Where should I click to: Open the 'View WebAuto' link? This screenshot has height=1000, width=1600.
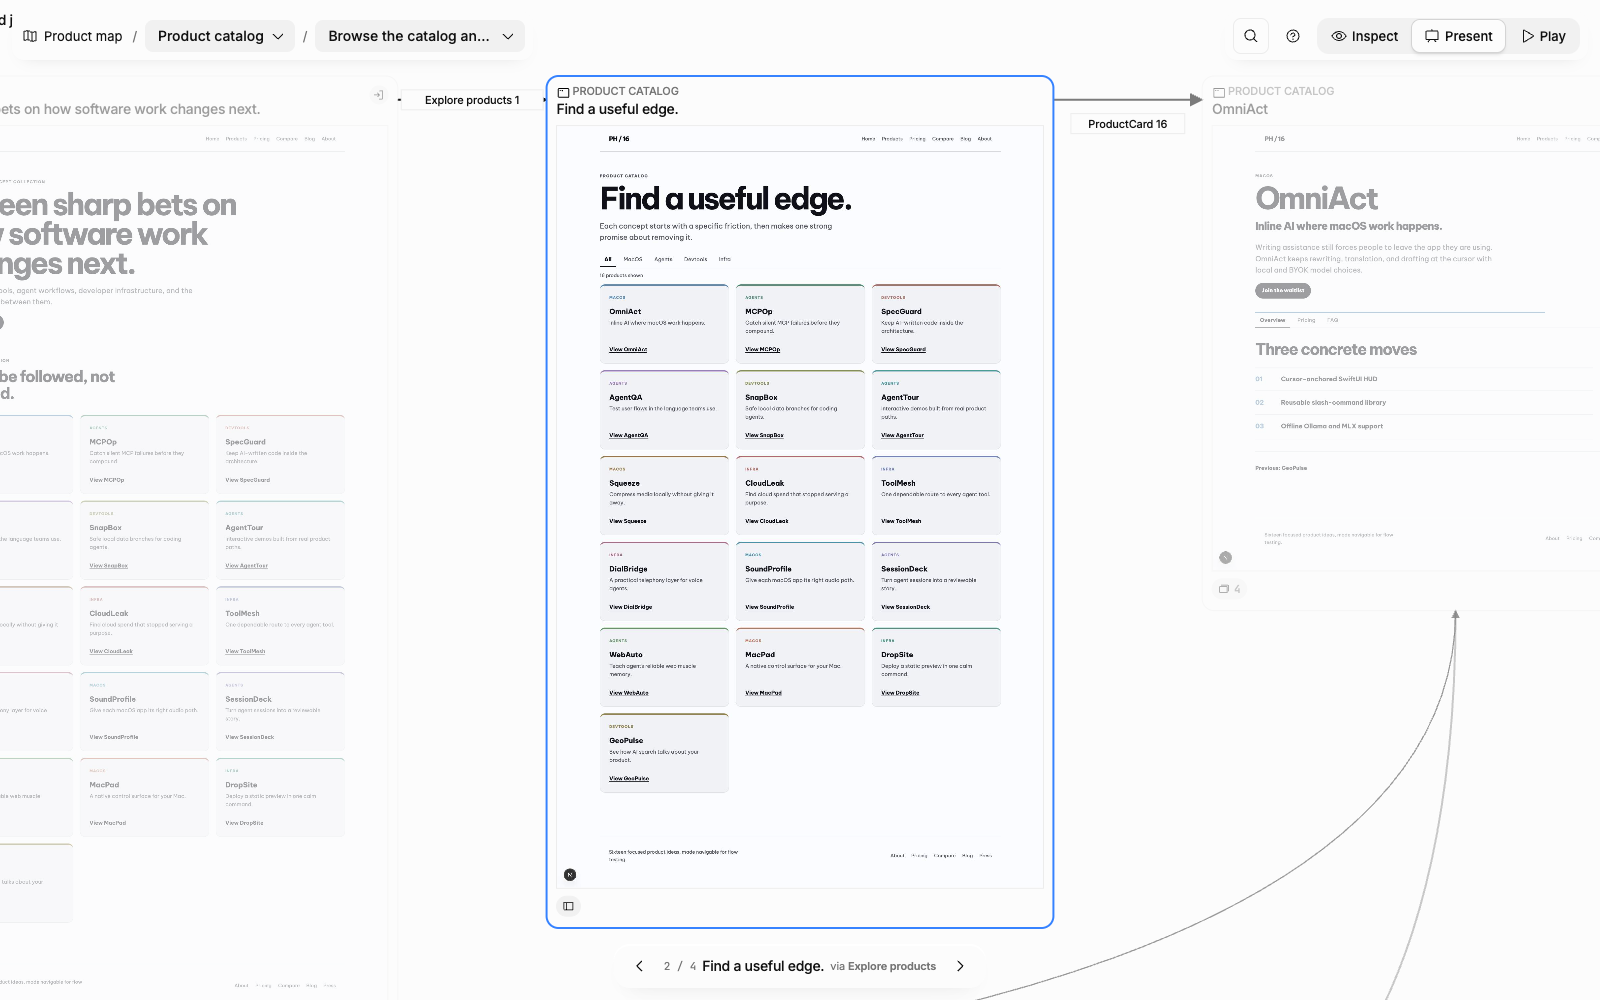[x=629, y=693]
